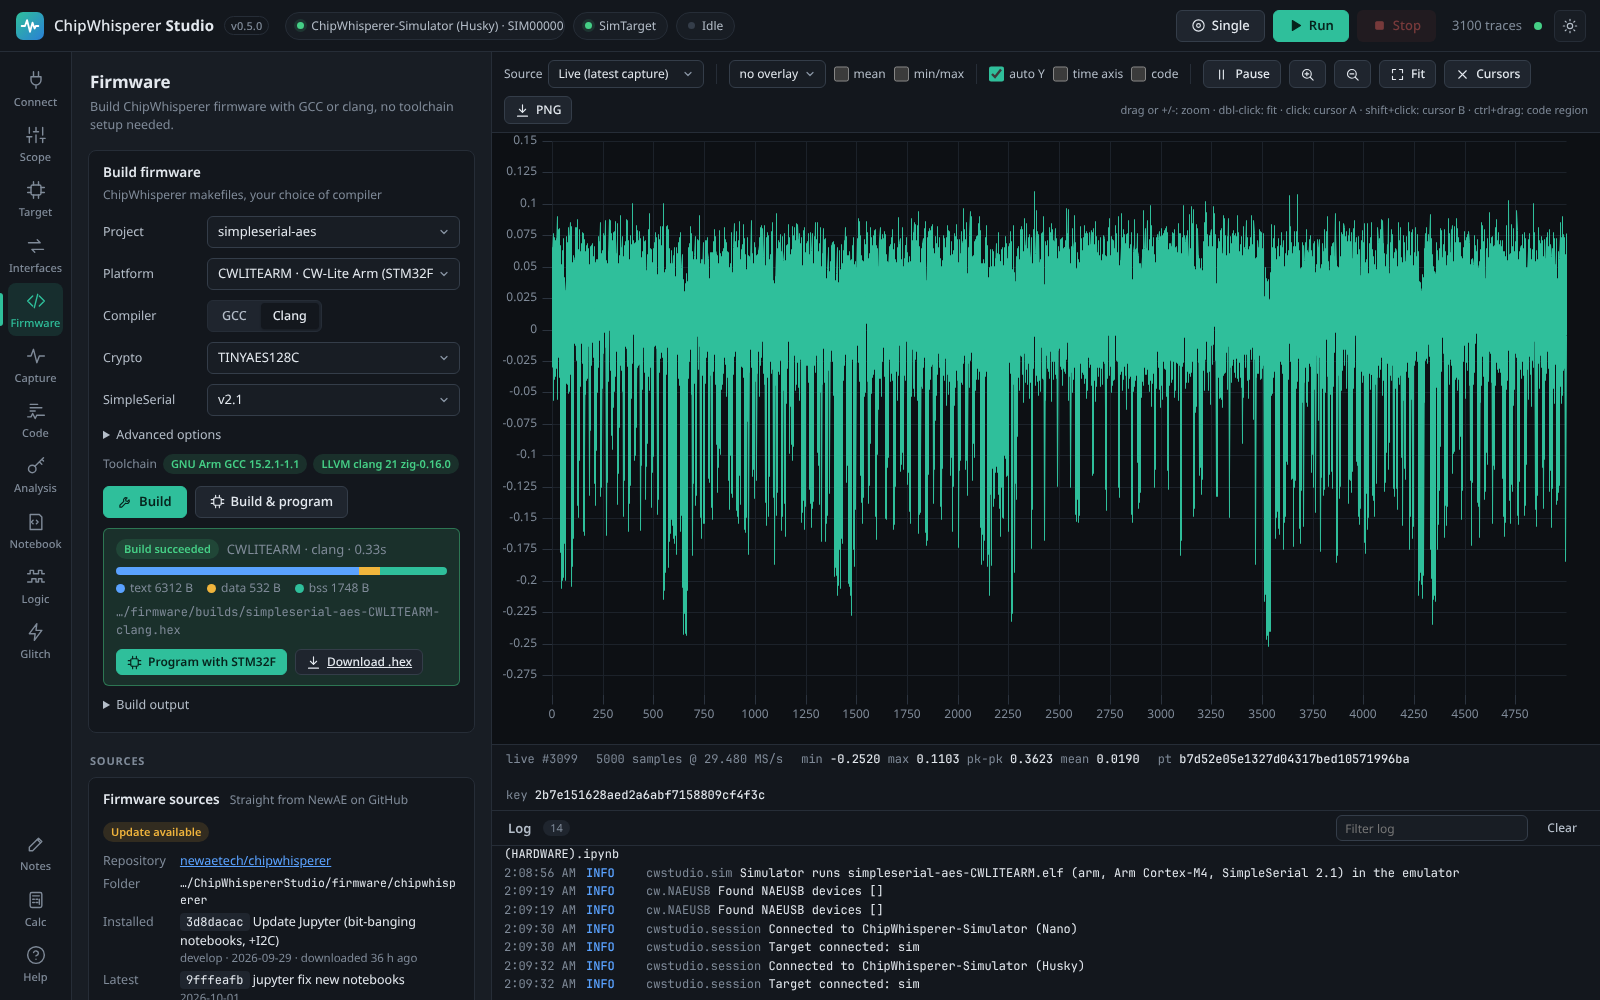Viewport: 1600px width, 1000px height.
Task: Open the Calc sidebar page
Action: (x=35, y=909)
